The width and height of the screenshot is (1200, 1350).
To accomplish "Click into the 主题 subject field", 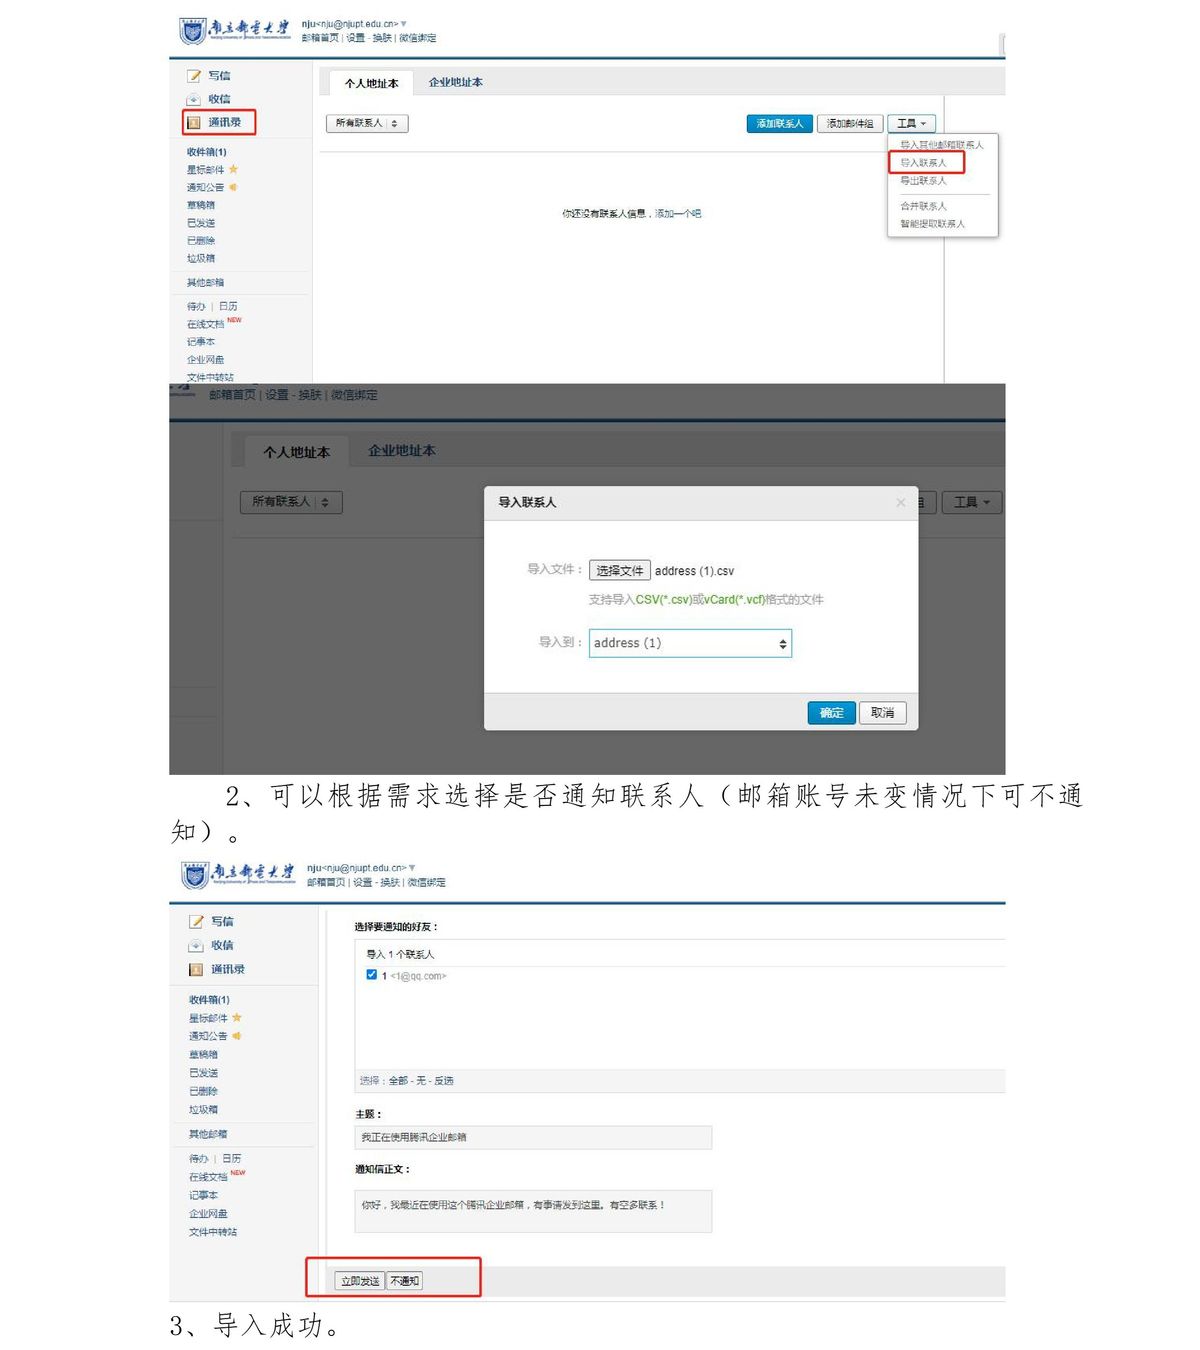I will [533, 1137].
